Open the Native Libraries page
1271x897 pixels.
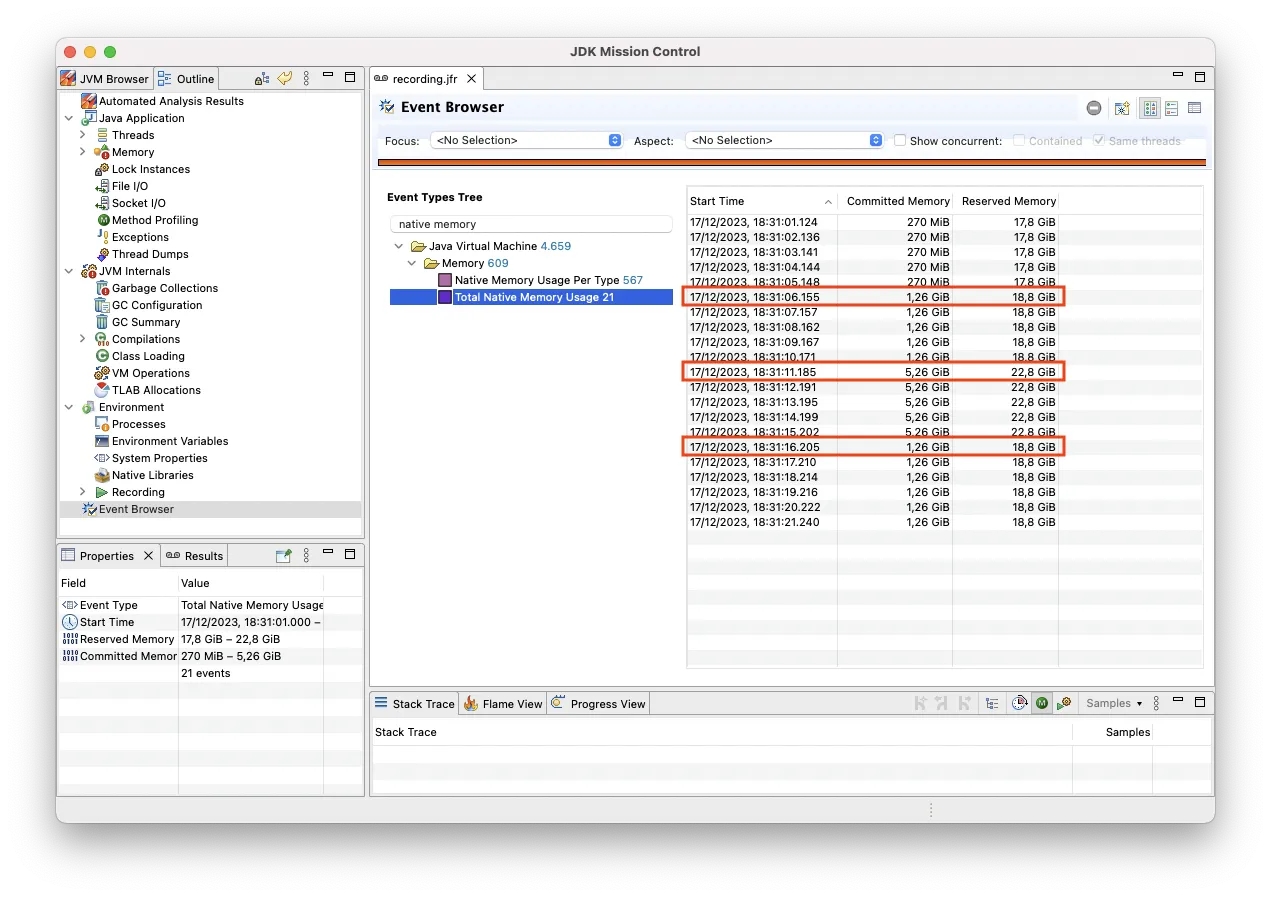point(152,475)
